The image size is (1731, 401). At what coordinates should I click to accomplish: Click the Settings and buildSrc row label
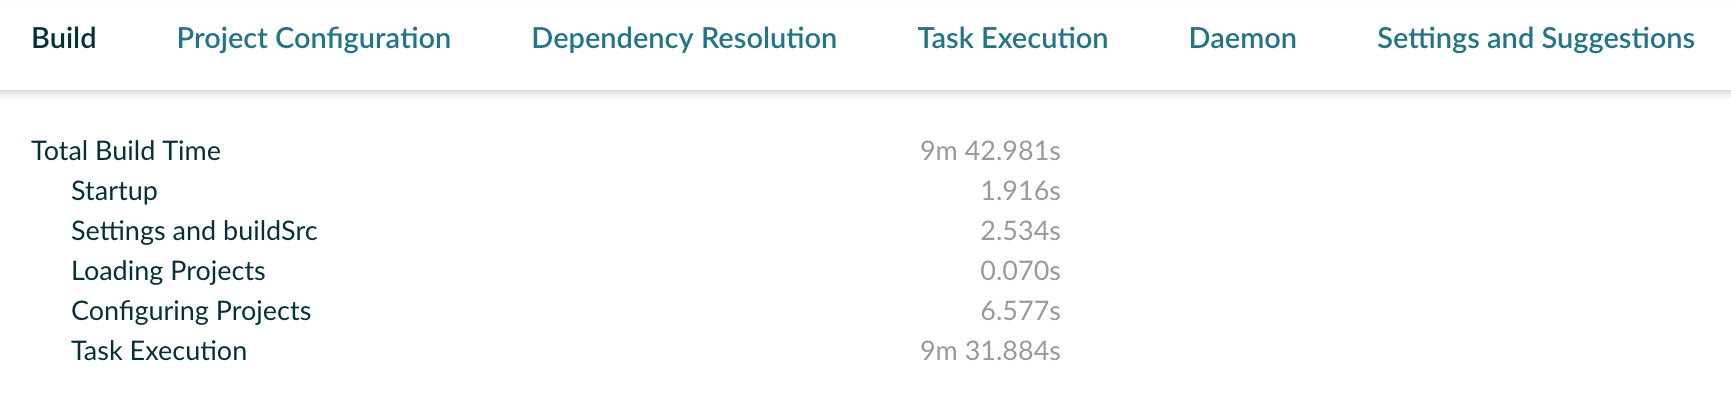tap(194, 231)
